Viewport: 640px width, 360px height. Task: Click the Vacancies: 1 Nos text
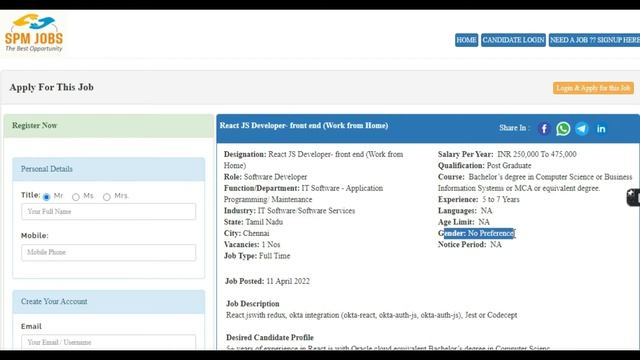click(252, 244)
